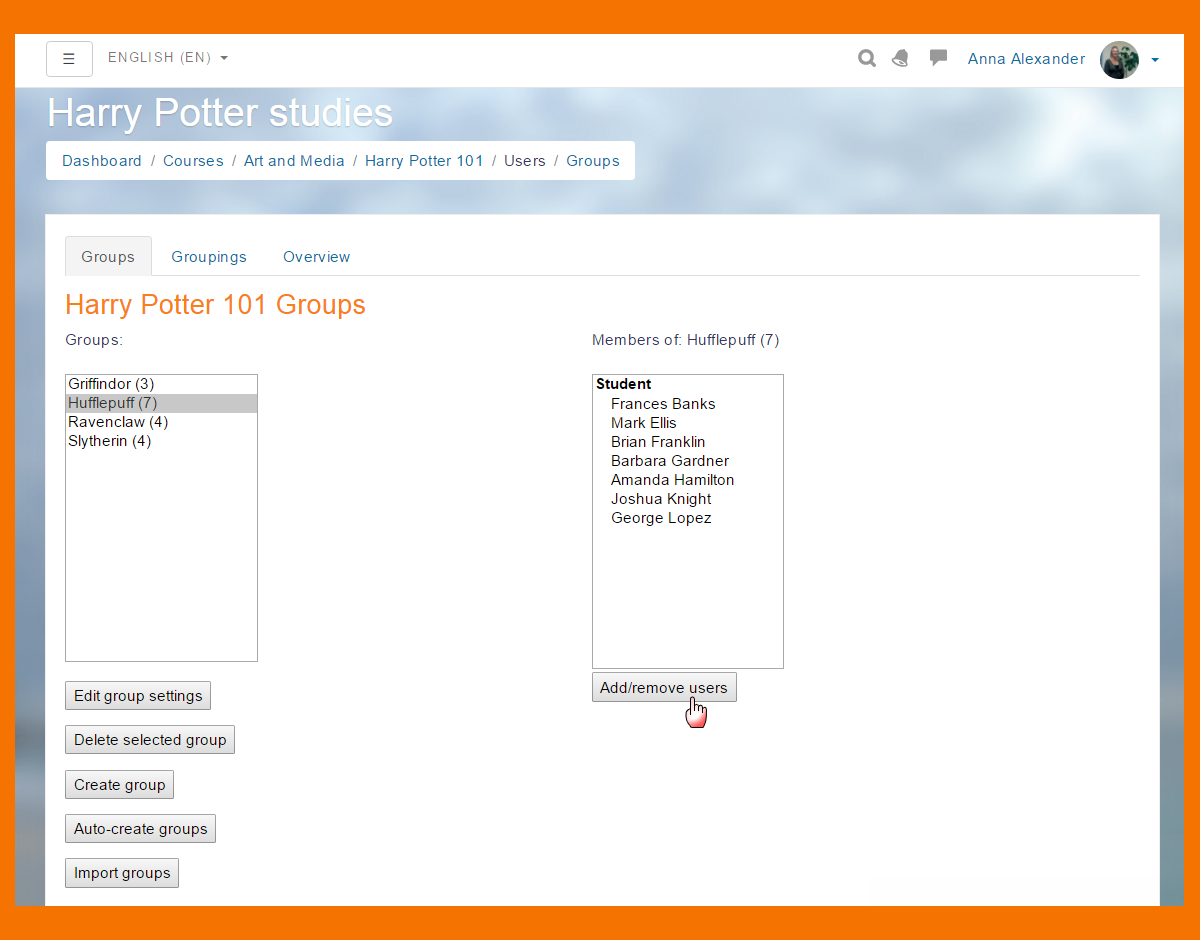Viewport: 1200px width, 940px height.
Task: Select the Ravenclaw (4) group
Action: [117, 422]
